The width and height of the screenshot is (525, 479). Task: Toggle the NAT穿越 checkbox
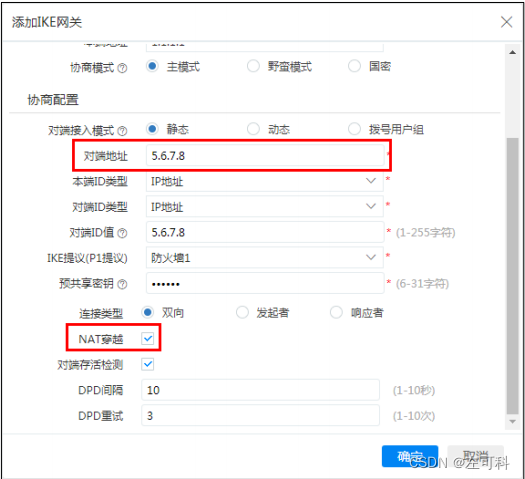[x=148, y=338]
